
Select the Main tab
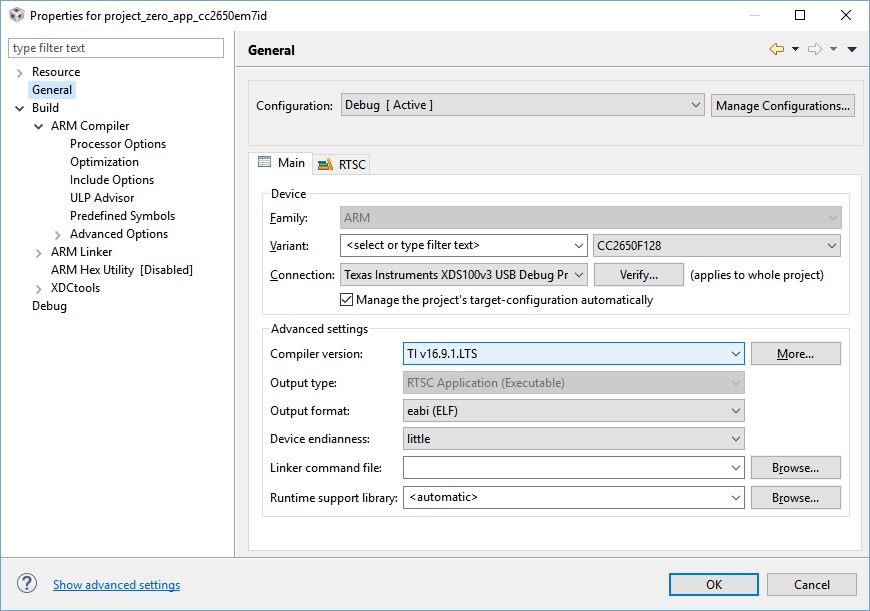tap(281, 163)
